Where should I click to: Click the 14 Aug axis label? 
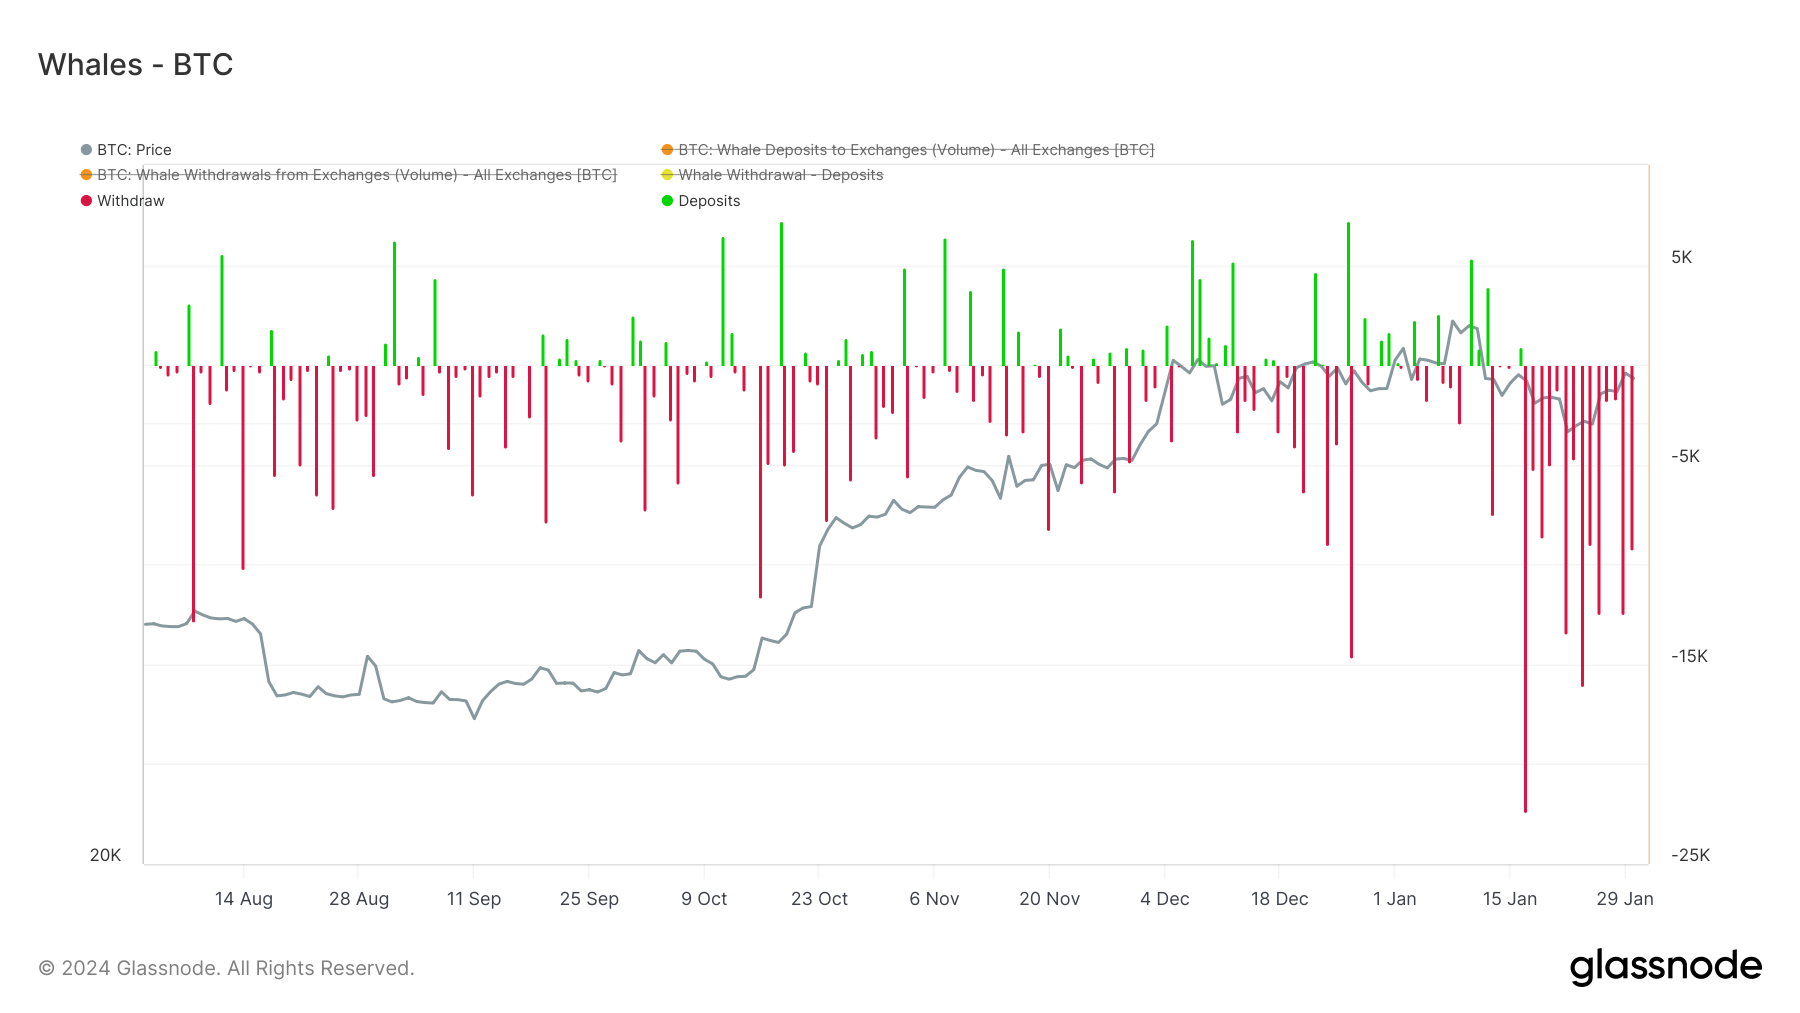coord(245,898)
